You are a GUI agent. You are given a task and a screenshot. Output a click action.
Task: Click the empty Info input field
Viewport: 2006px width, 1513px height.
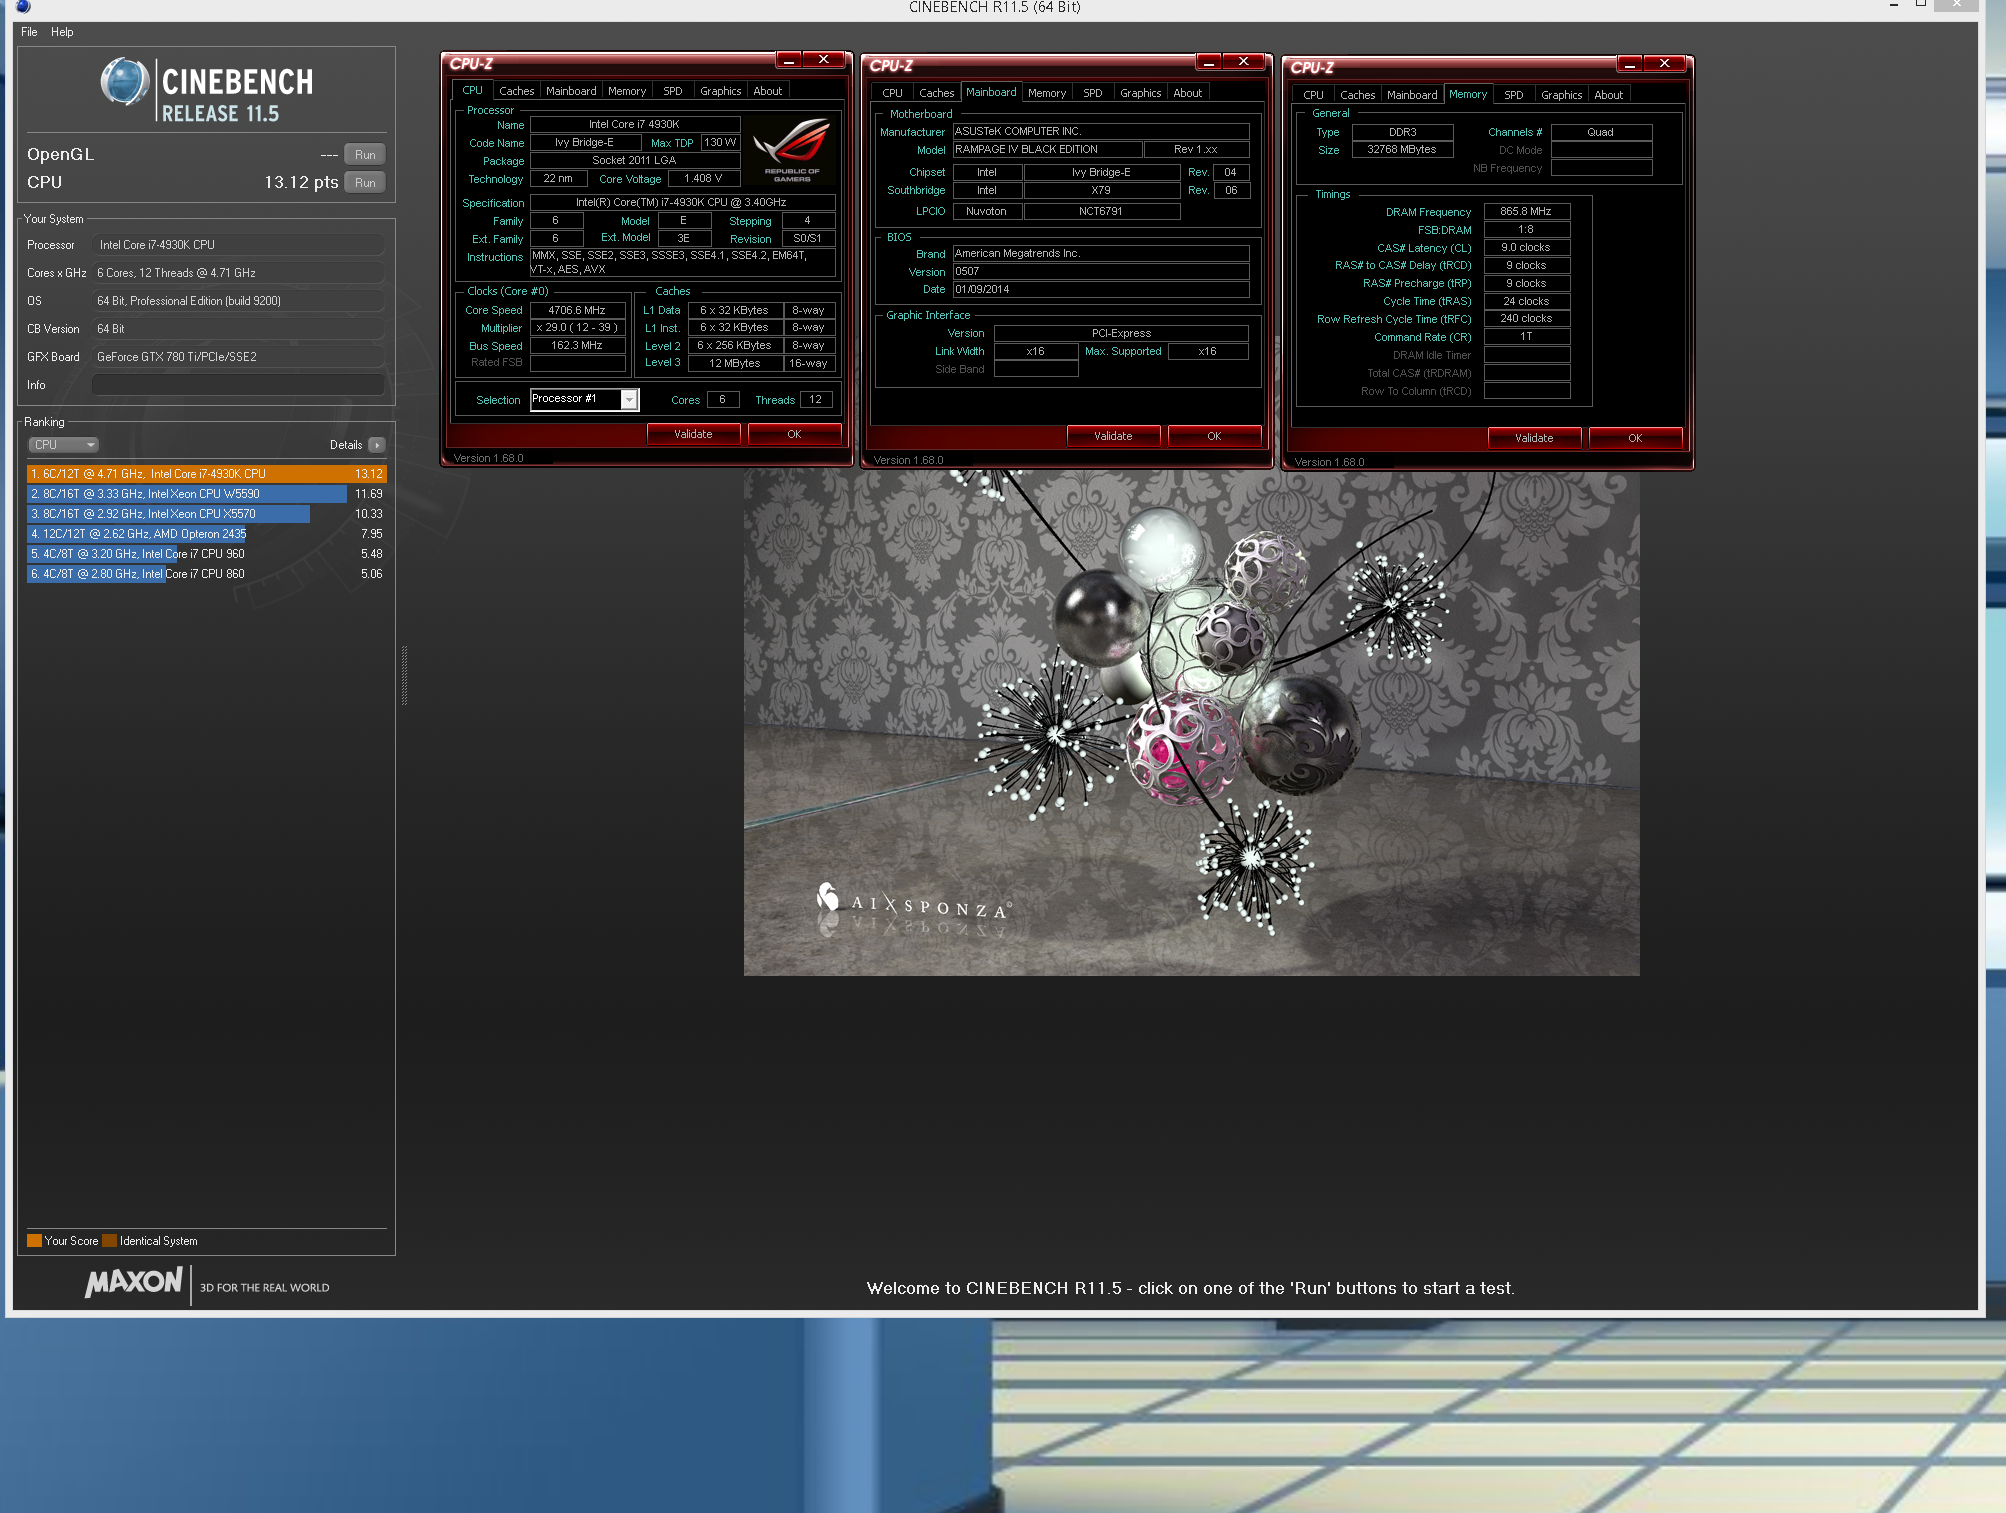(238, 385)
